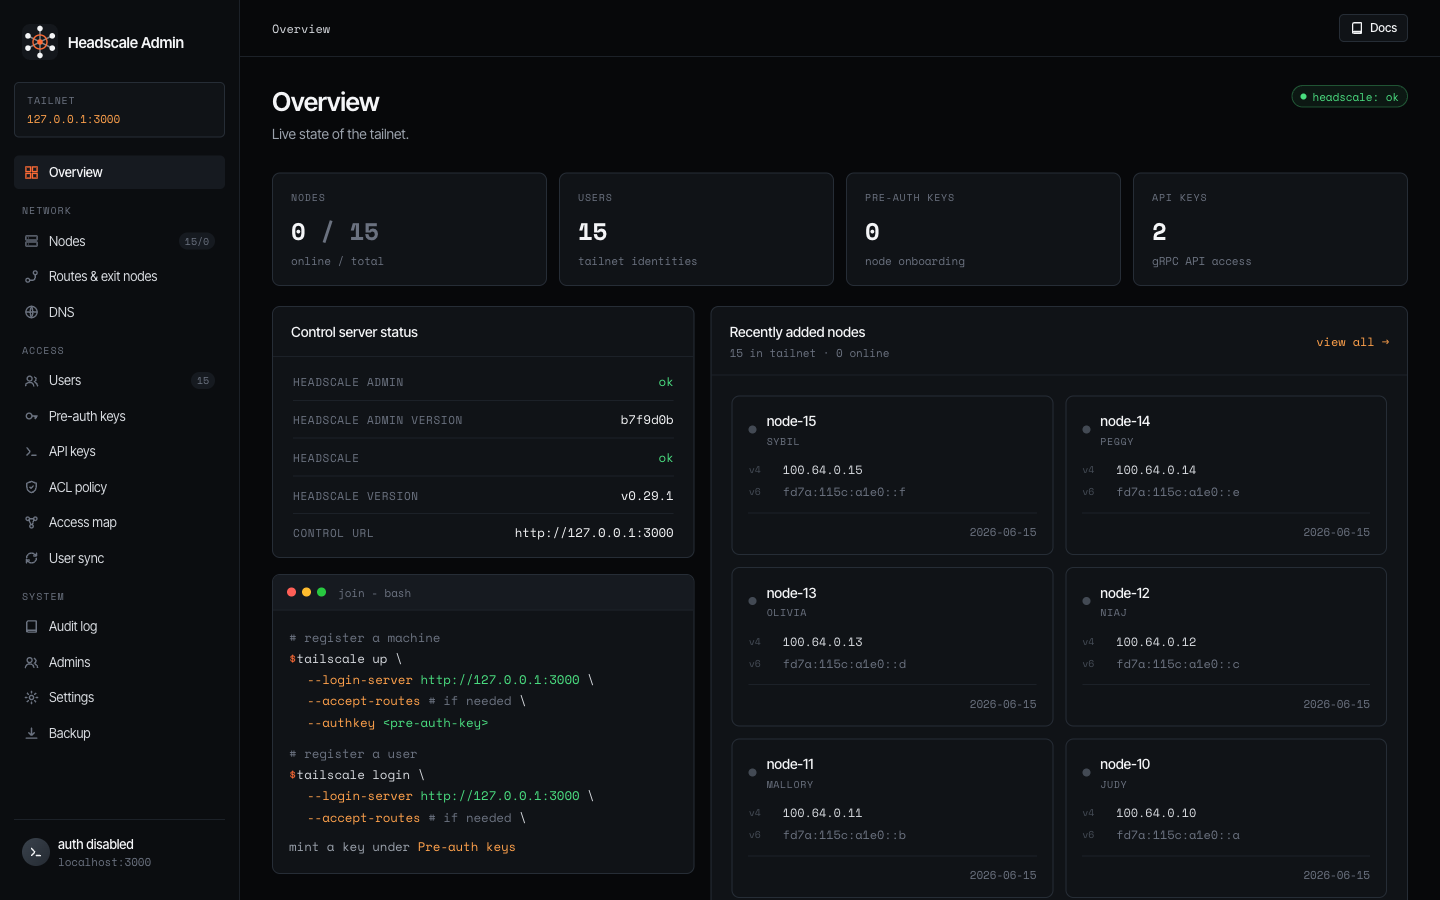Click the Recently added nodes heading
Screen dimensions: 1440x900
click(x=797, y=332)
